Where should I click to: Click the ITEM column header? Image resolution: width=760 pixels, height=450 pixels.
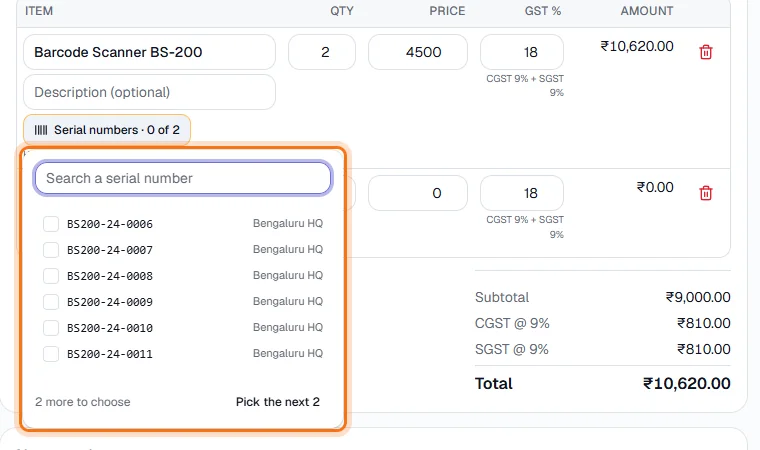point(39,11)
